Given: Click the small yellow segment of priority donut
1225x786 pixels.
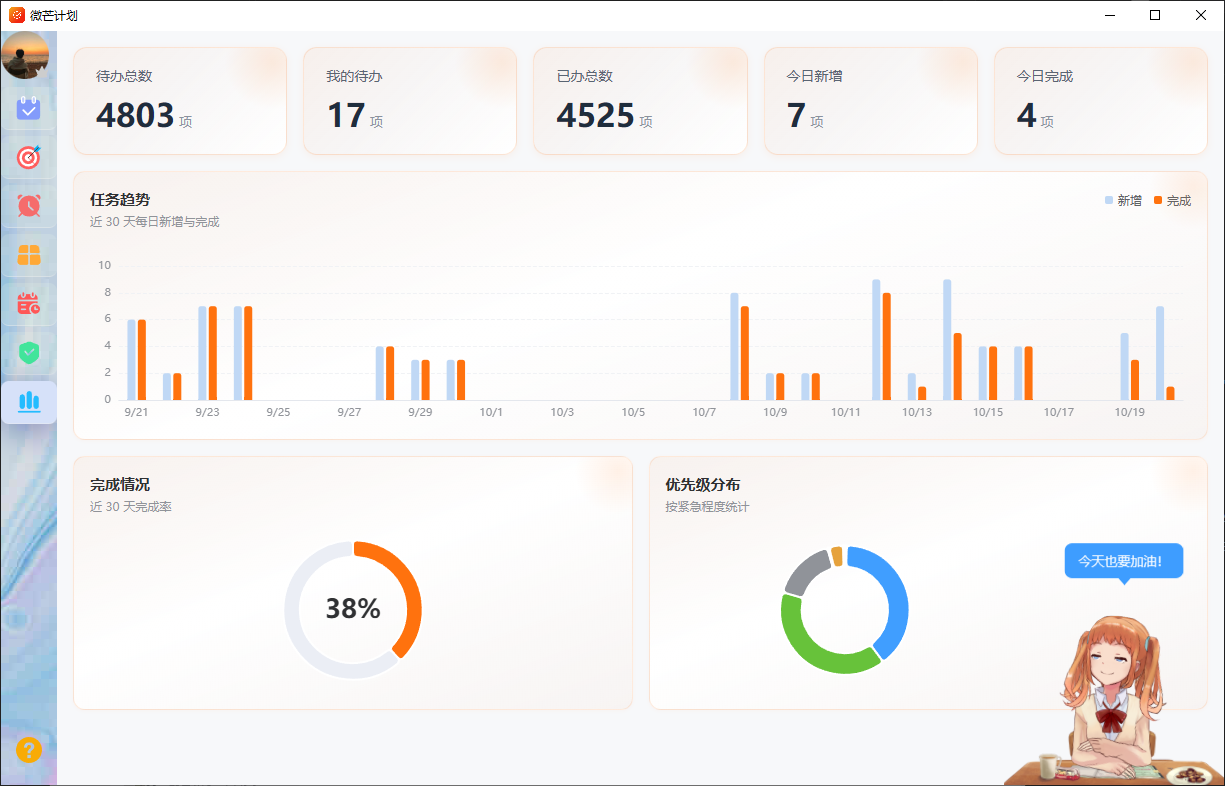Looking at the screenshot, I should [837, 555].
